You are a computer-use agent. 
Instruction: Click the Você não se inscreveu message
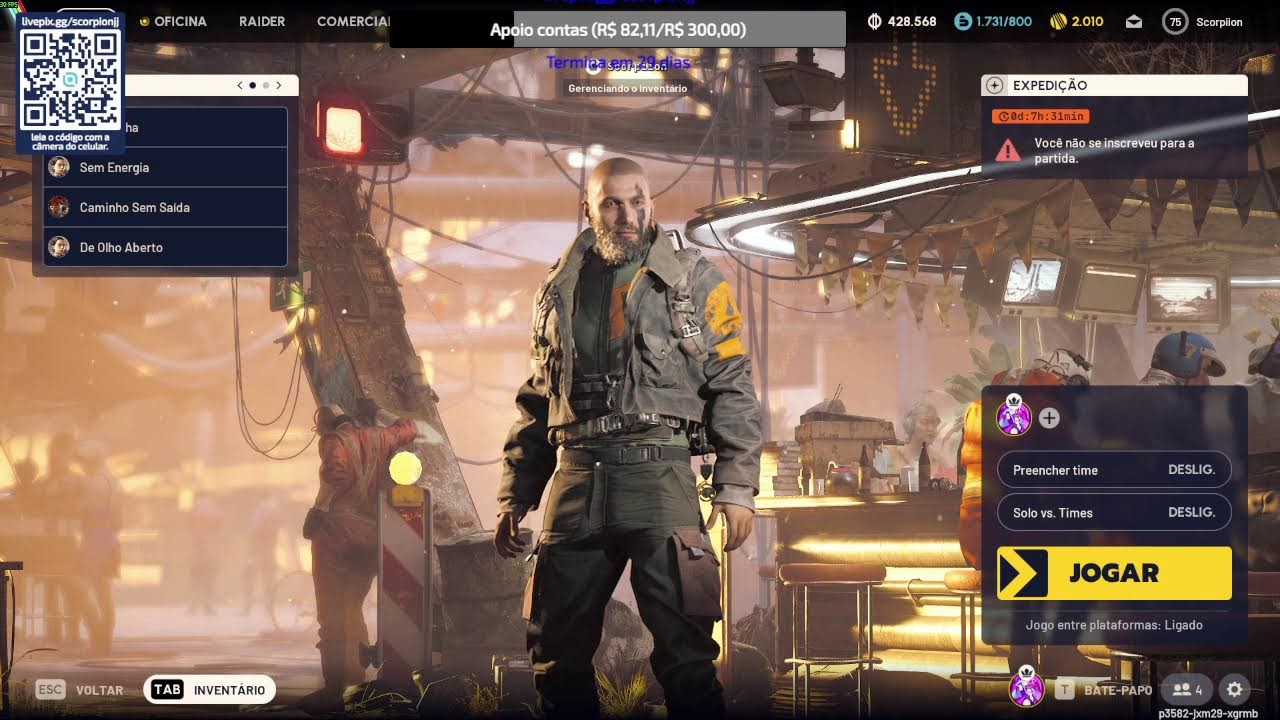point(1114,150)
